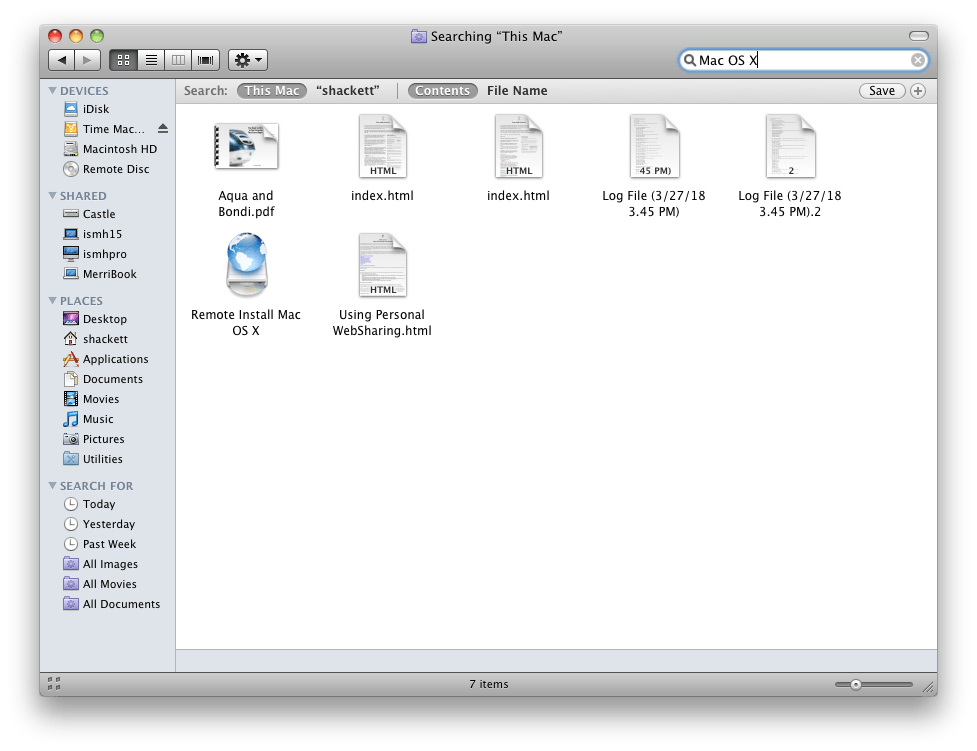
Task: Select the second index.html file, next to Log File (3/27/18 3.45 PM)
Action: point(518,147)
